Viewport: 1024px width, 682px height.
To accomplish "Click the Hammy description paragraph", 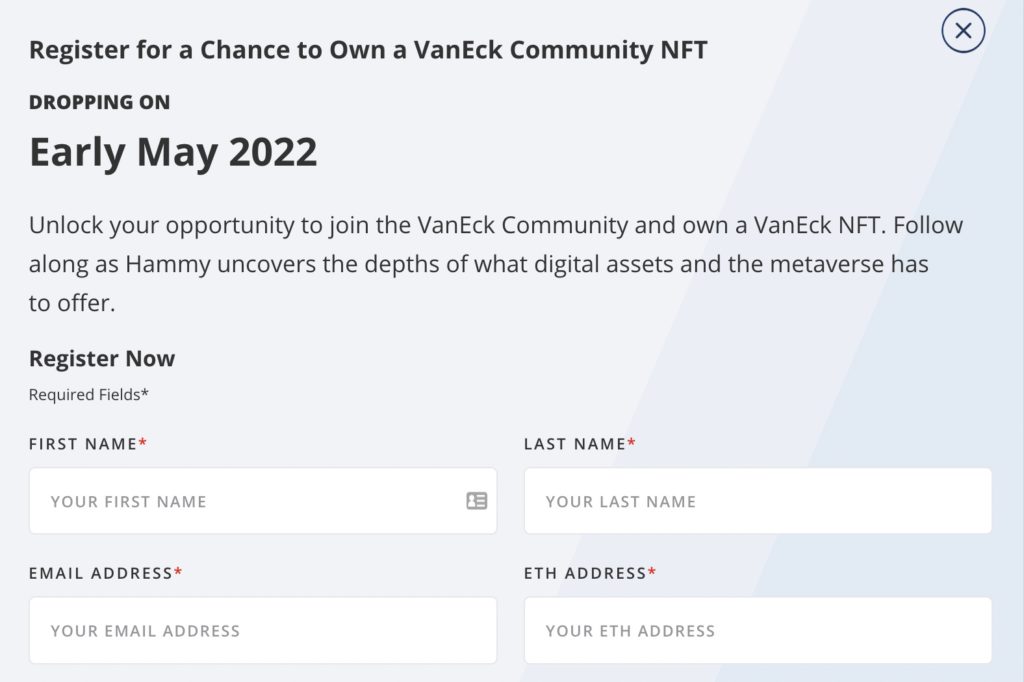I will (496, 264).
